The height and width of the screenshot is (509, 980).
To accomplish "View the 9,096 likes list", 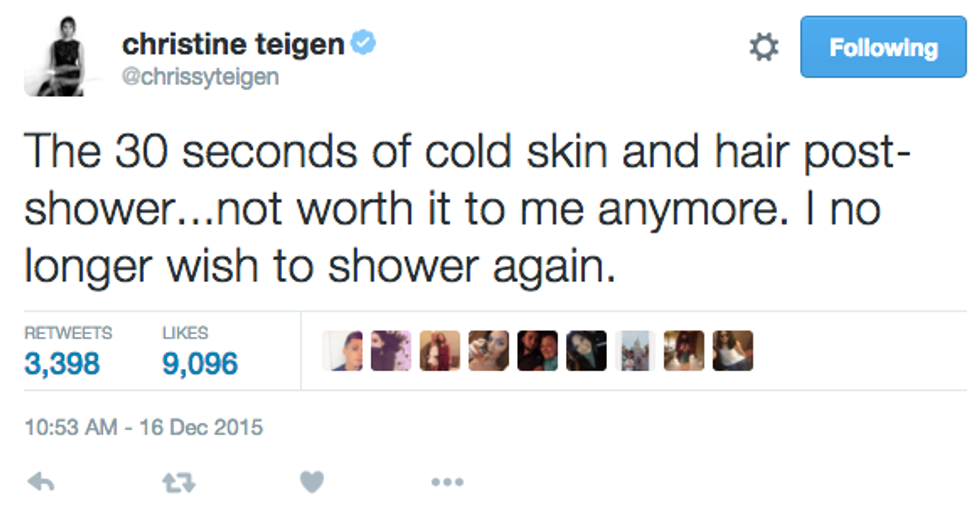I will pyautogui.click(x=200, y=363).
